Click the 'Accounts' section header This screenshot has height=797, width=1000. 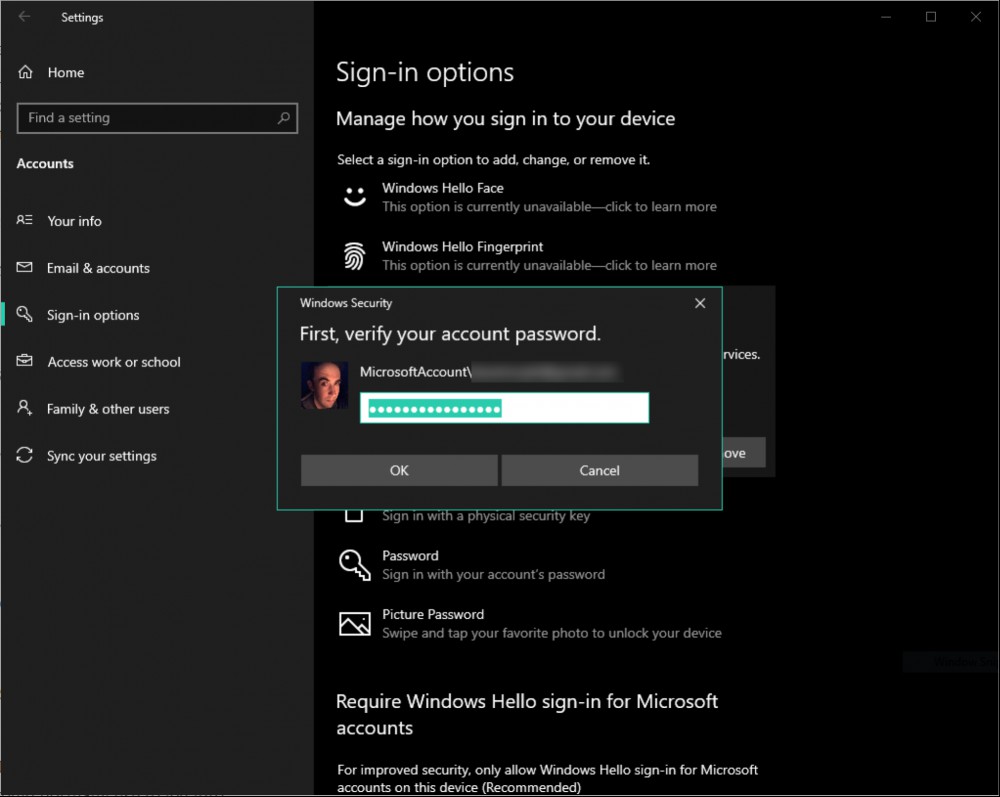45,164
